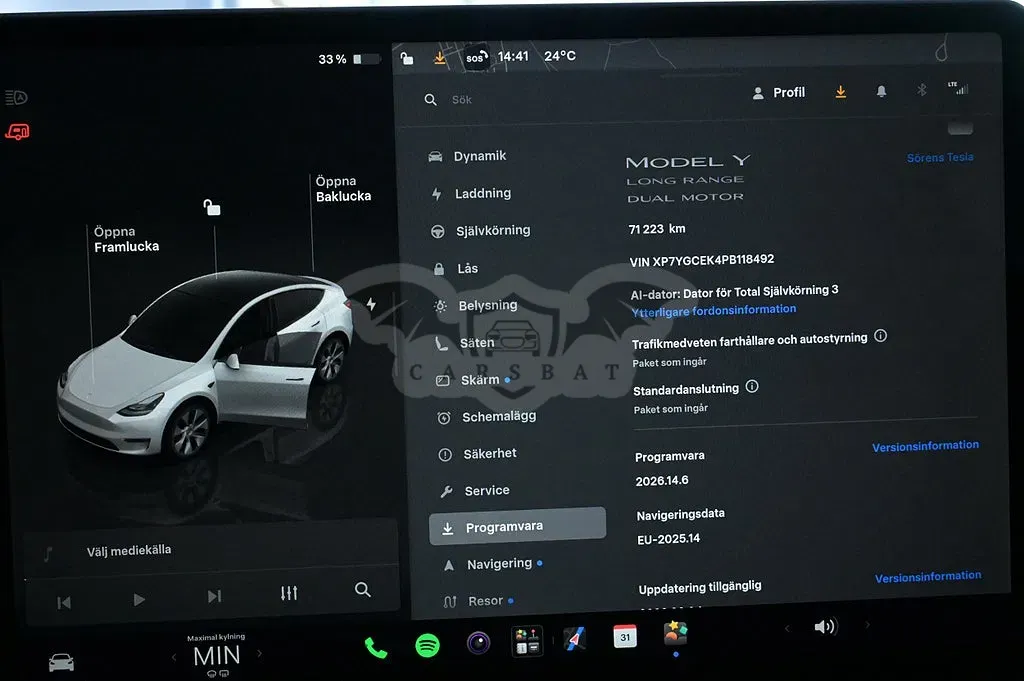Image resolution: width=1024 pixels, height=681 pixels.
Task: Tap Öppna Baklucka to open trunk
Action: coord(343,189)
